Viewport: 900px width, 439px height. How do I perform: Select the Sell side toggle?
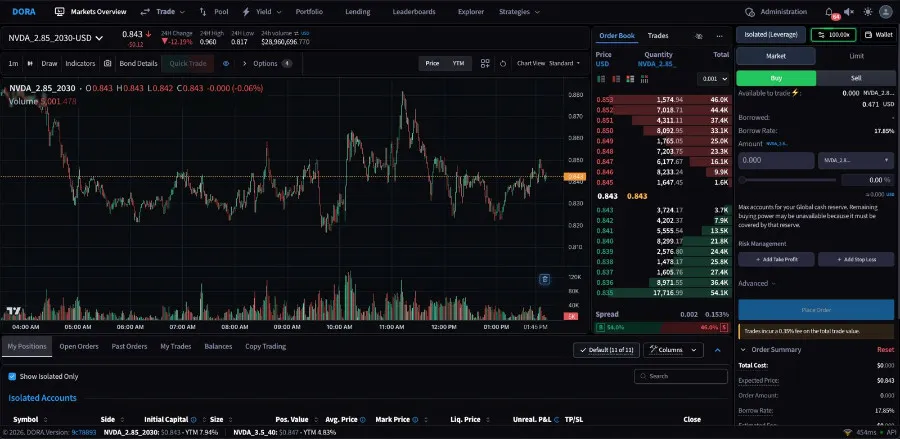pyautogui.click(x=855, y=78)
